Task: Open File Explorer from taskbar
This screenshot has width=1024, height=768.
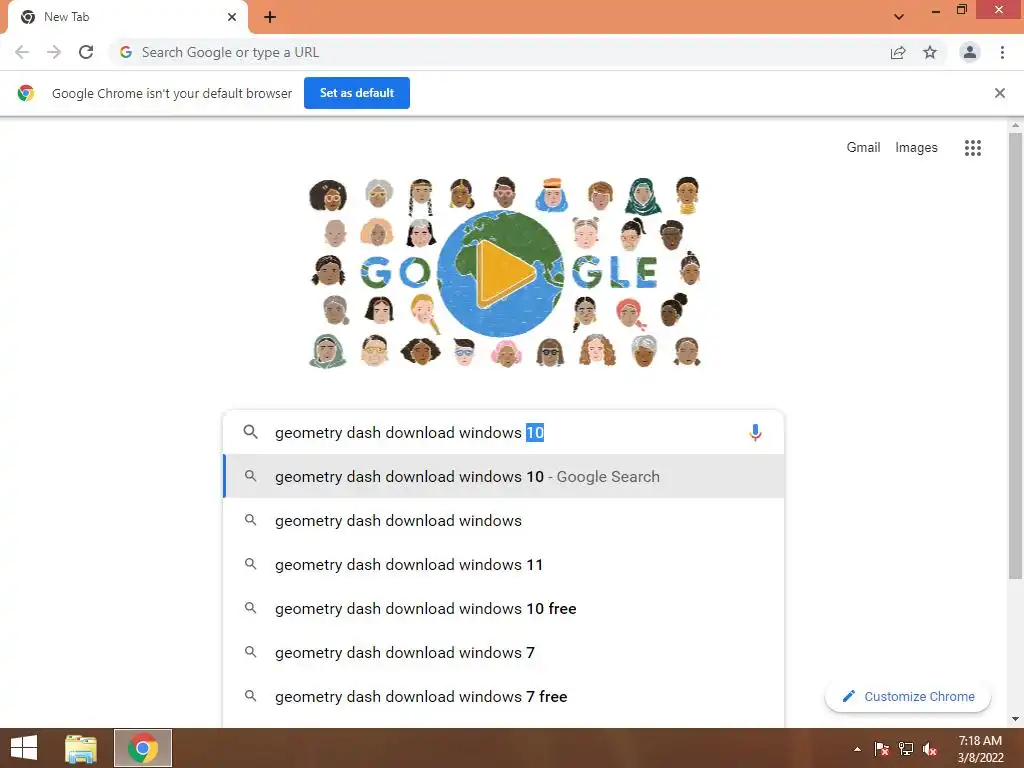Action: point(81,748)
